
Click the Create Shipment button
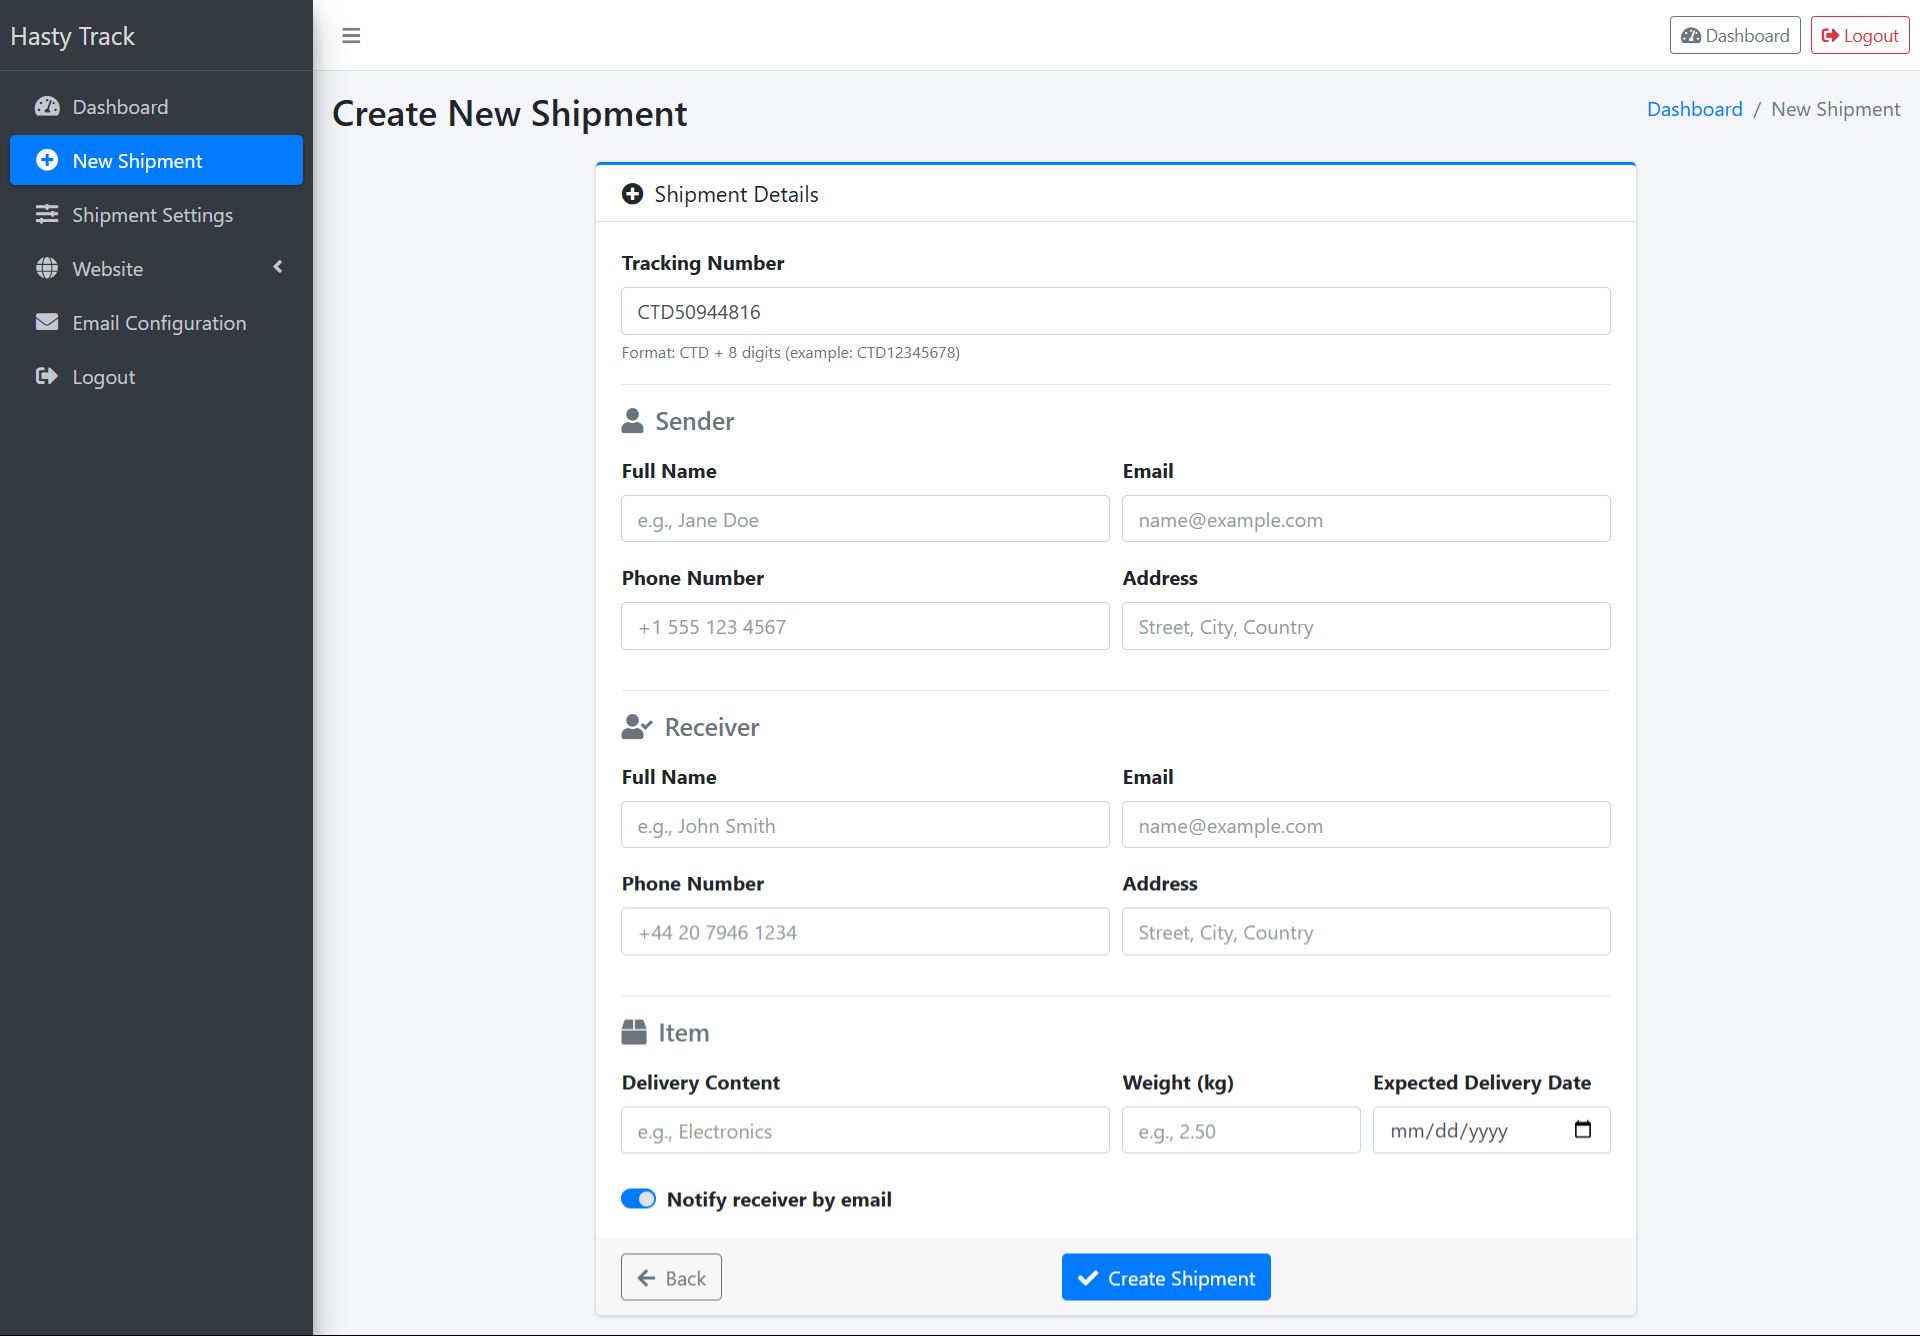[1166, 1278]
